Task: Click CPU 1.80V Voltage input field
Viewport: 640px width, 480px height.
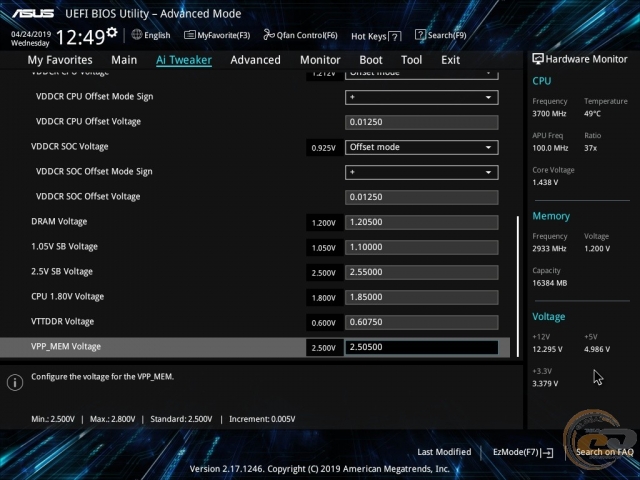Action: (422, 297)
